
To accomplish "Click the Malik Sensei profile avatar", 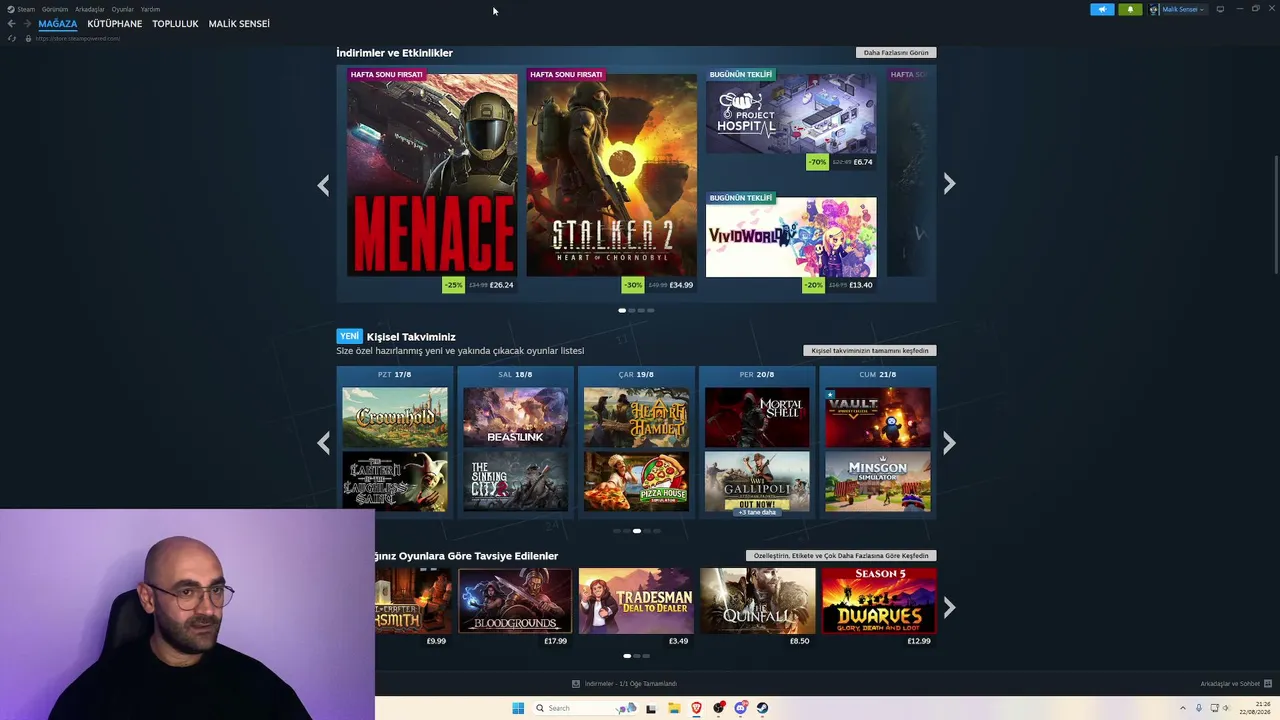I will click(1154, 9).
